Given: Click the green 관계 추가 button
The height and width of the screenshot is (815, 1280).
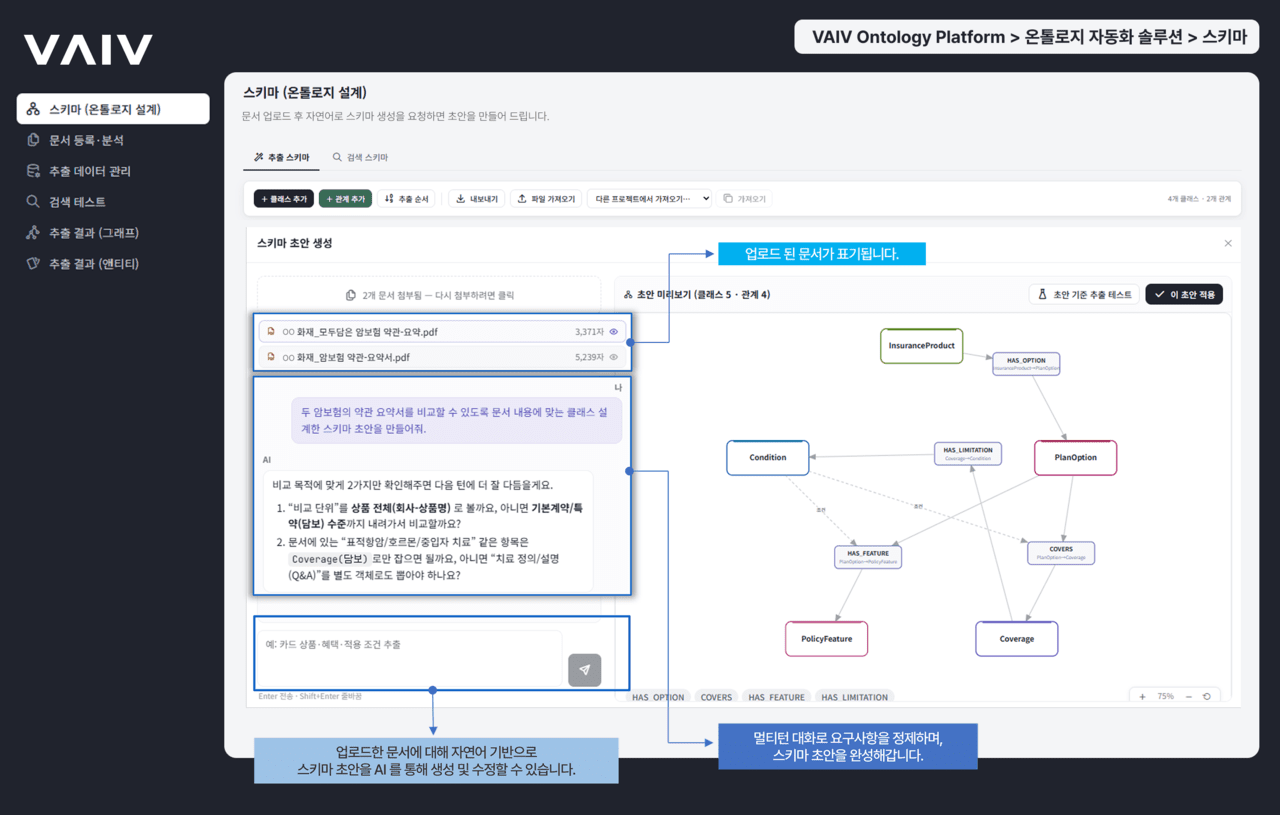Looking at the screenshot, I should (x=345, y=199).
